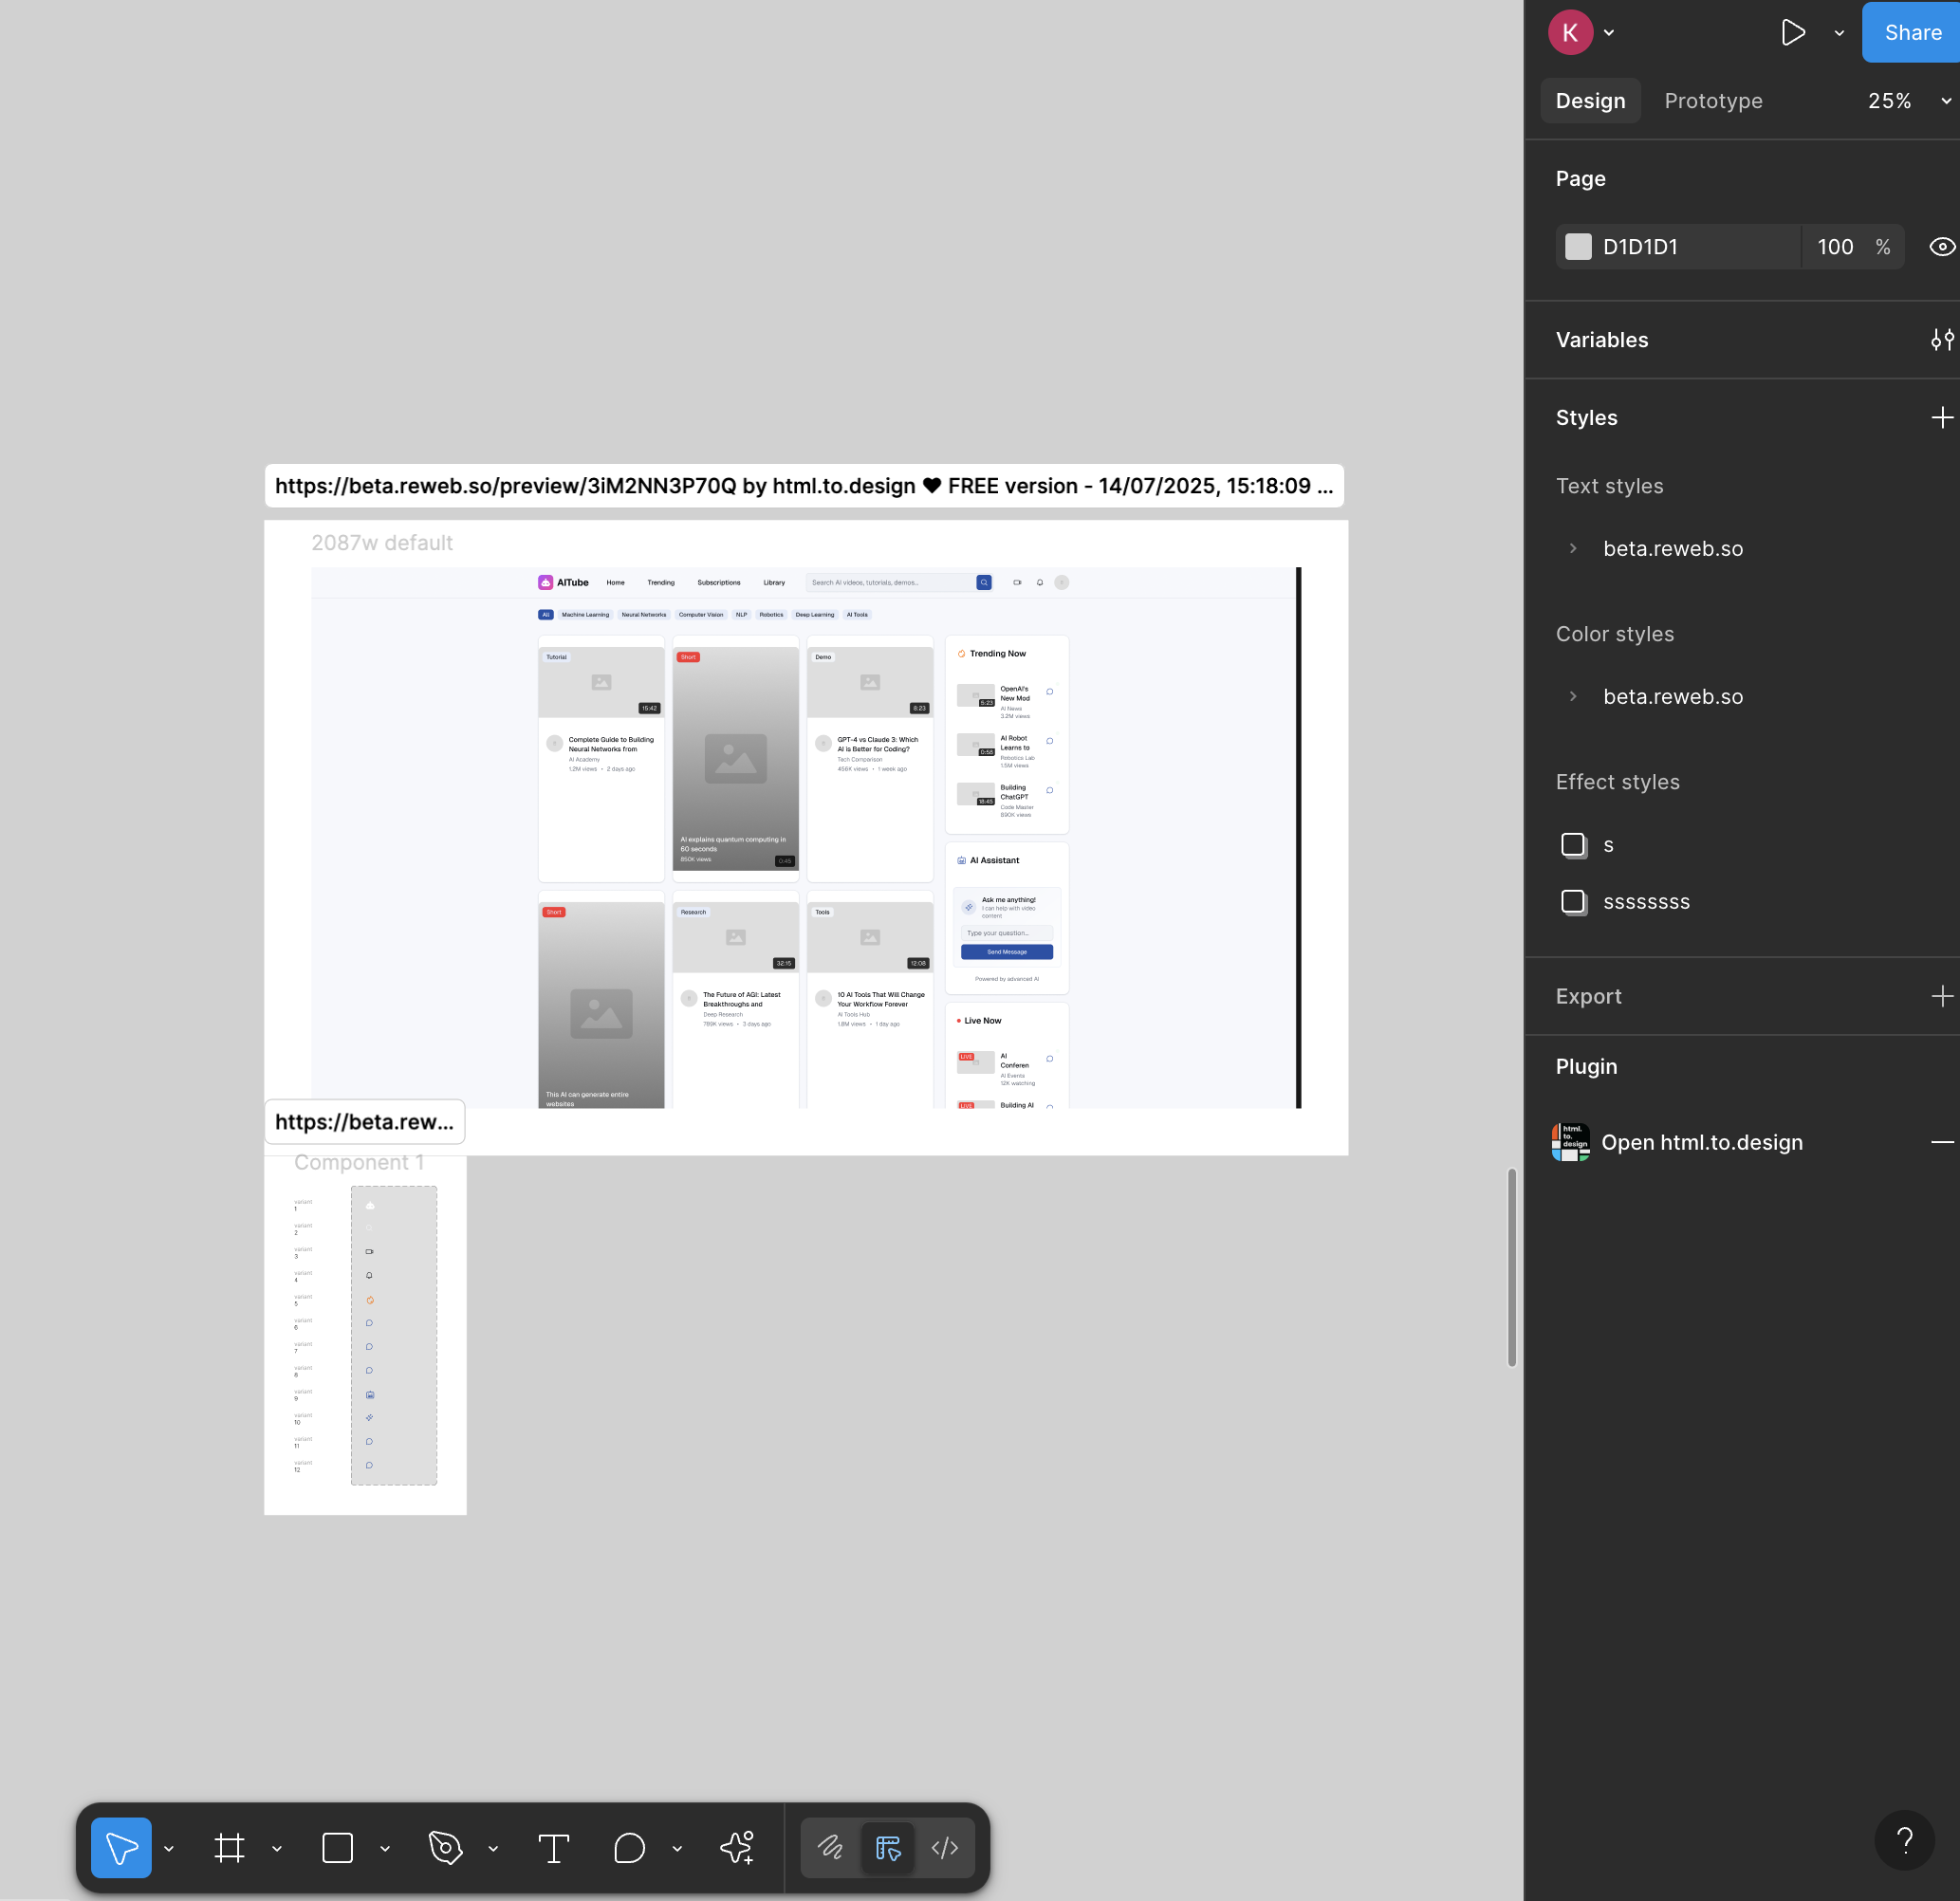
Task: Open html.to.design plugin
Action: 1701,1142
